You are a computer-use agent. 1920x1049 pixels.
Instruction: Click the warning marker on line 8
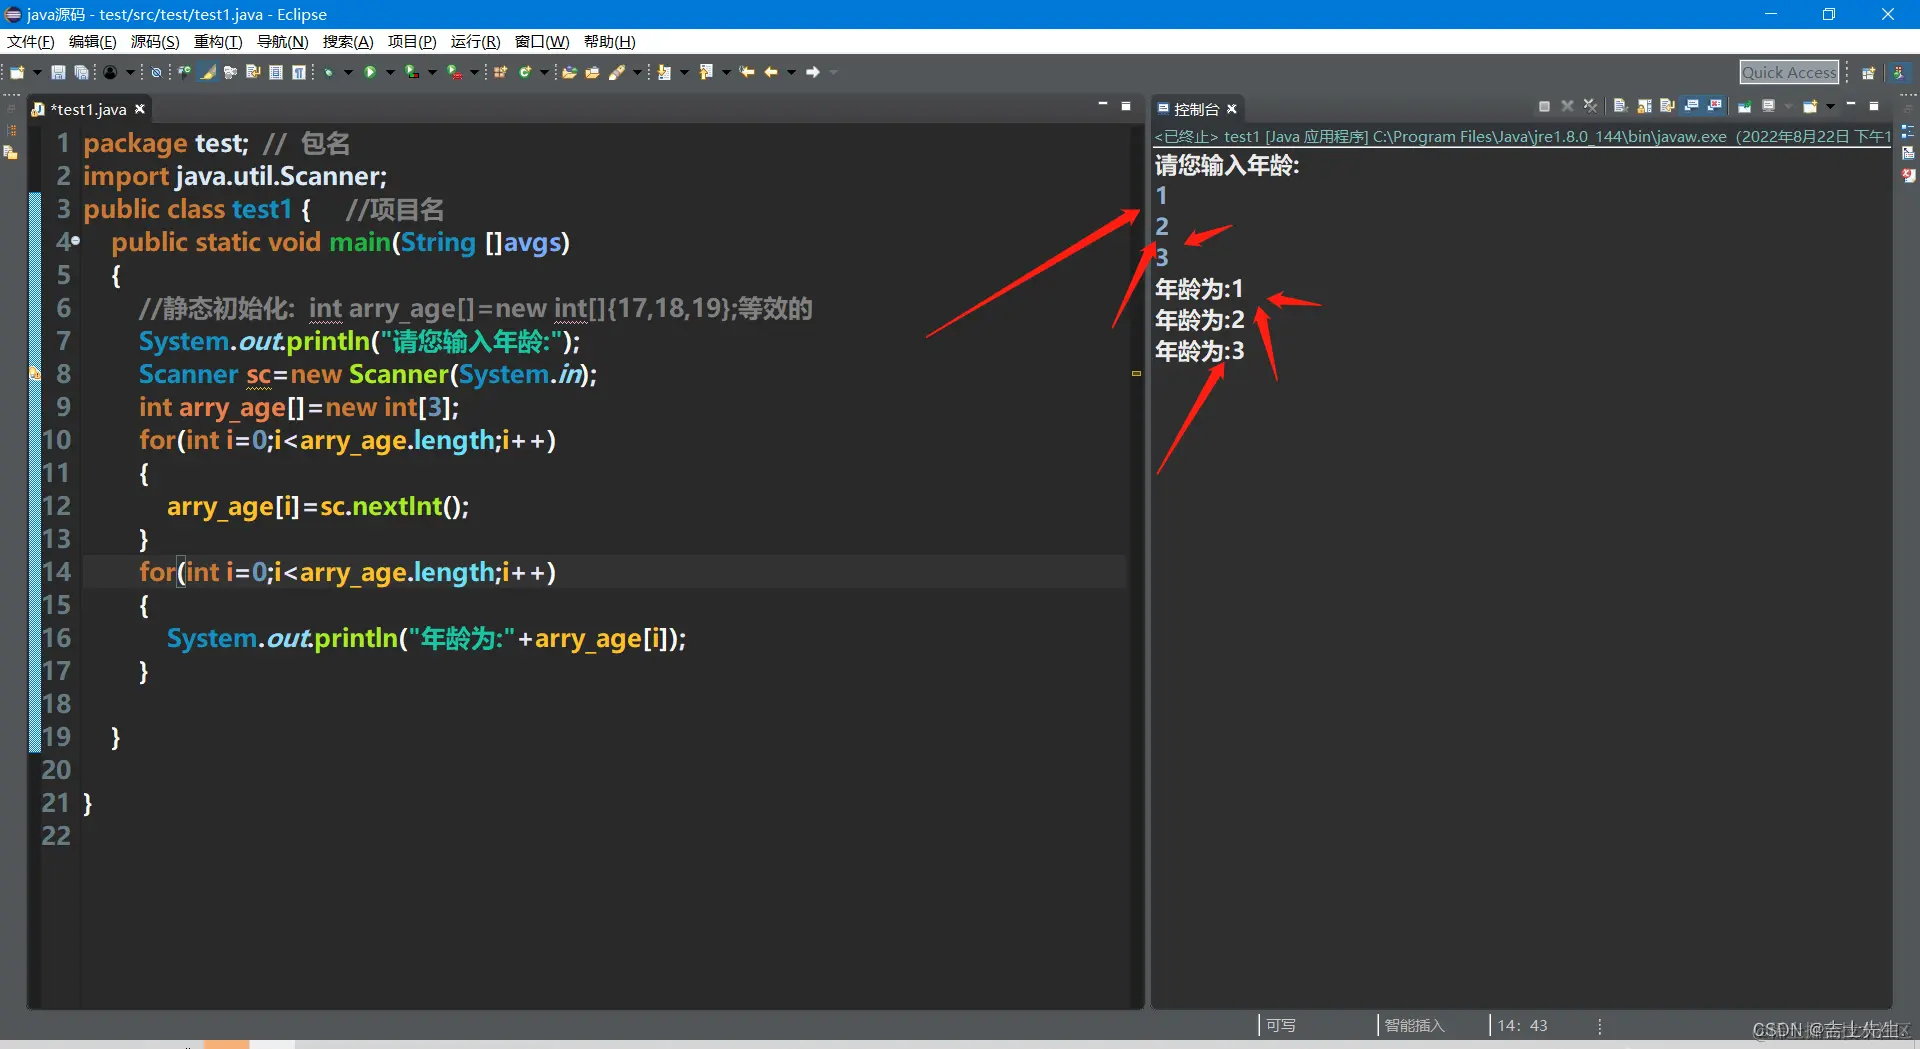click(34, 374)
